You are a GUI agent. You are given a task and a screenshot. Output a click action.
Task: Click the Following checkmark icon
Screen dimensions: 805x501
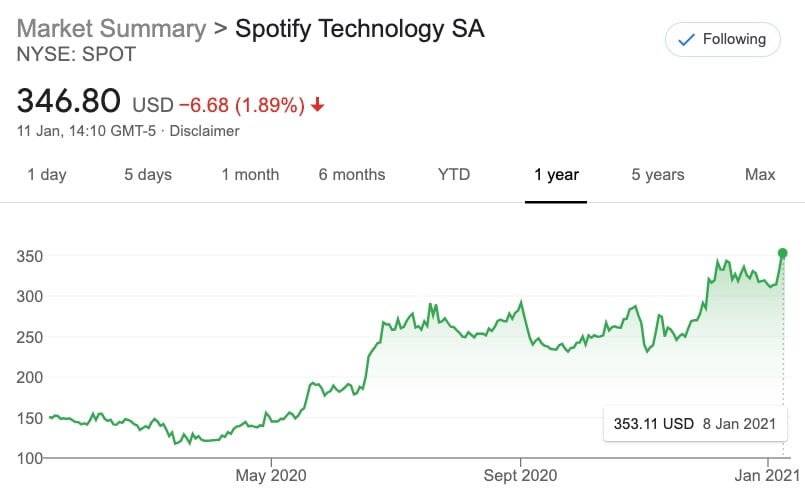pyautogui.click(x=687, y=40)
